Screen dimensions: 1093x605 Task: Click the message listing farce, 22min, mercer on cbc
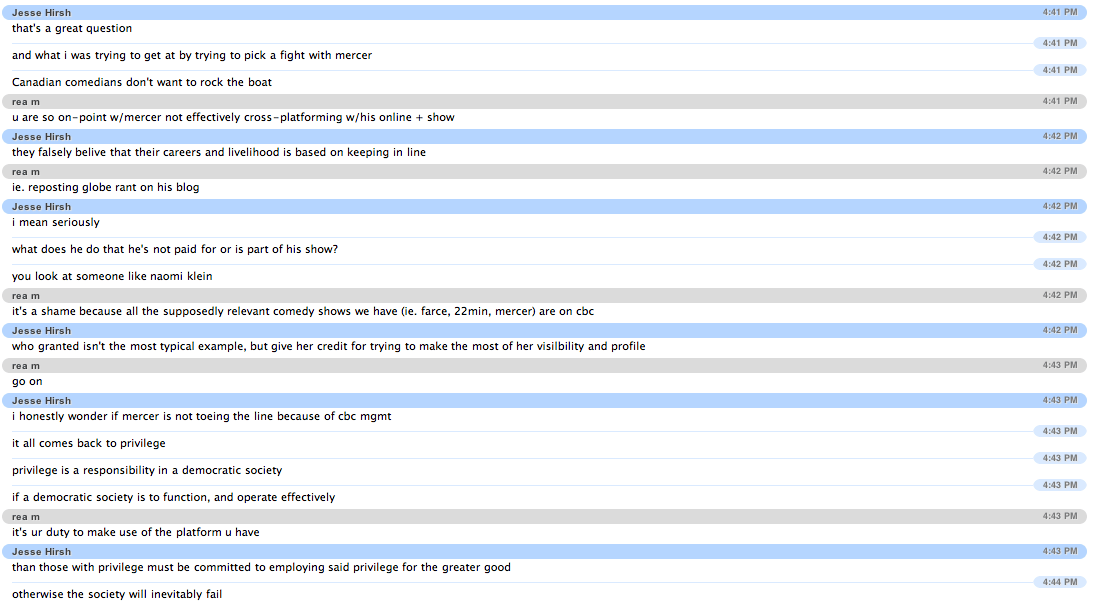303,312
